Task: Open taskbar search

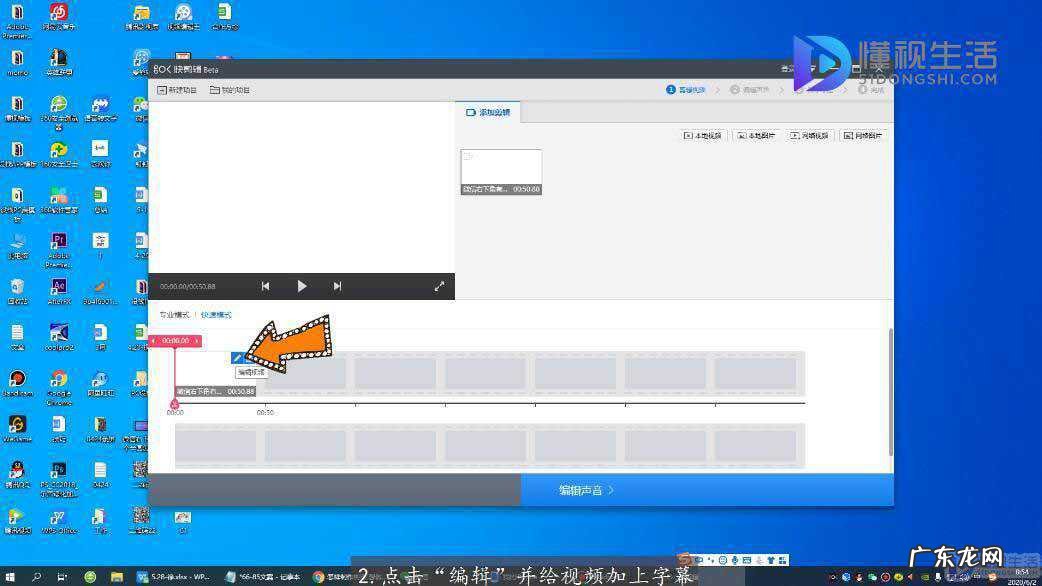Action: (x=36, y=577)
